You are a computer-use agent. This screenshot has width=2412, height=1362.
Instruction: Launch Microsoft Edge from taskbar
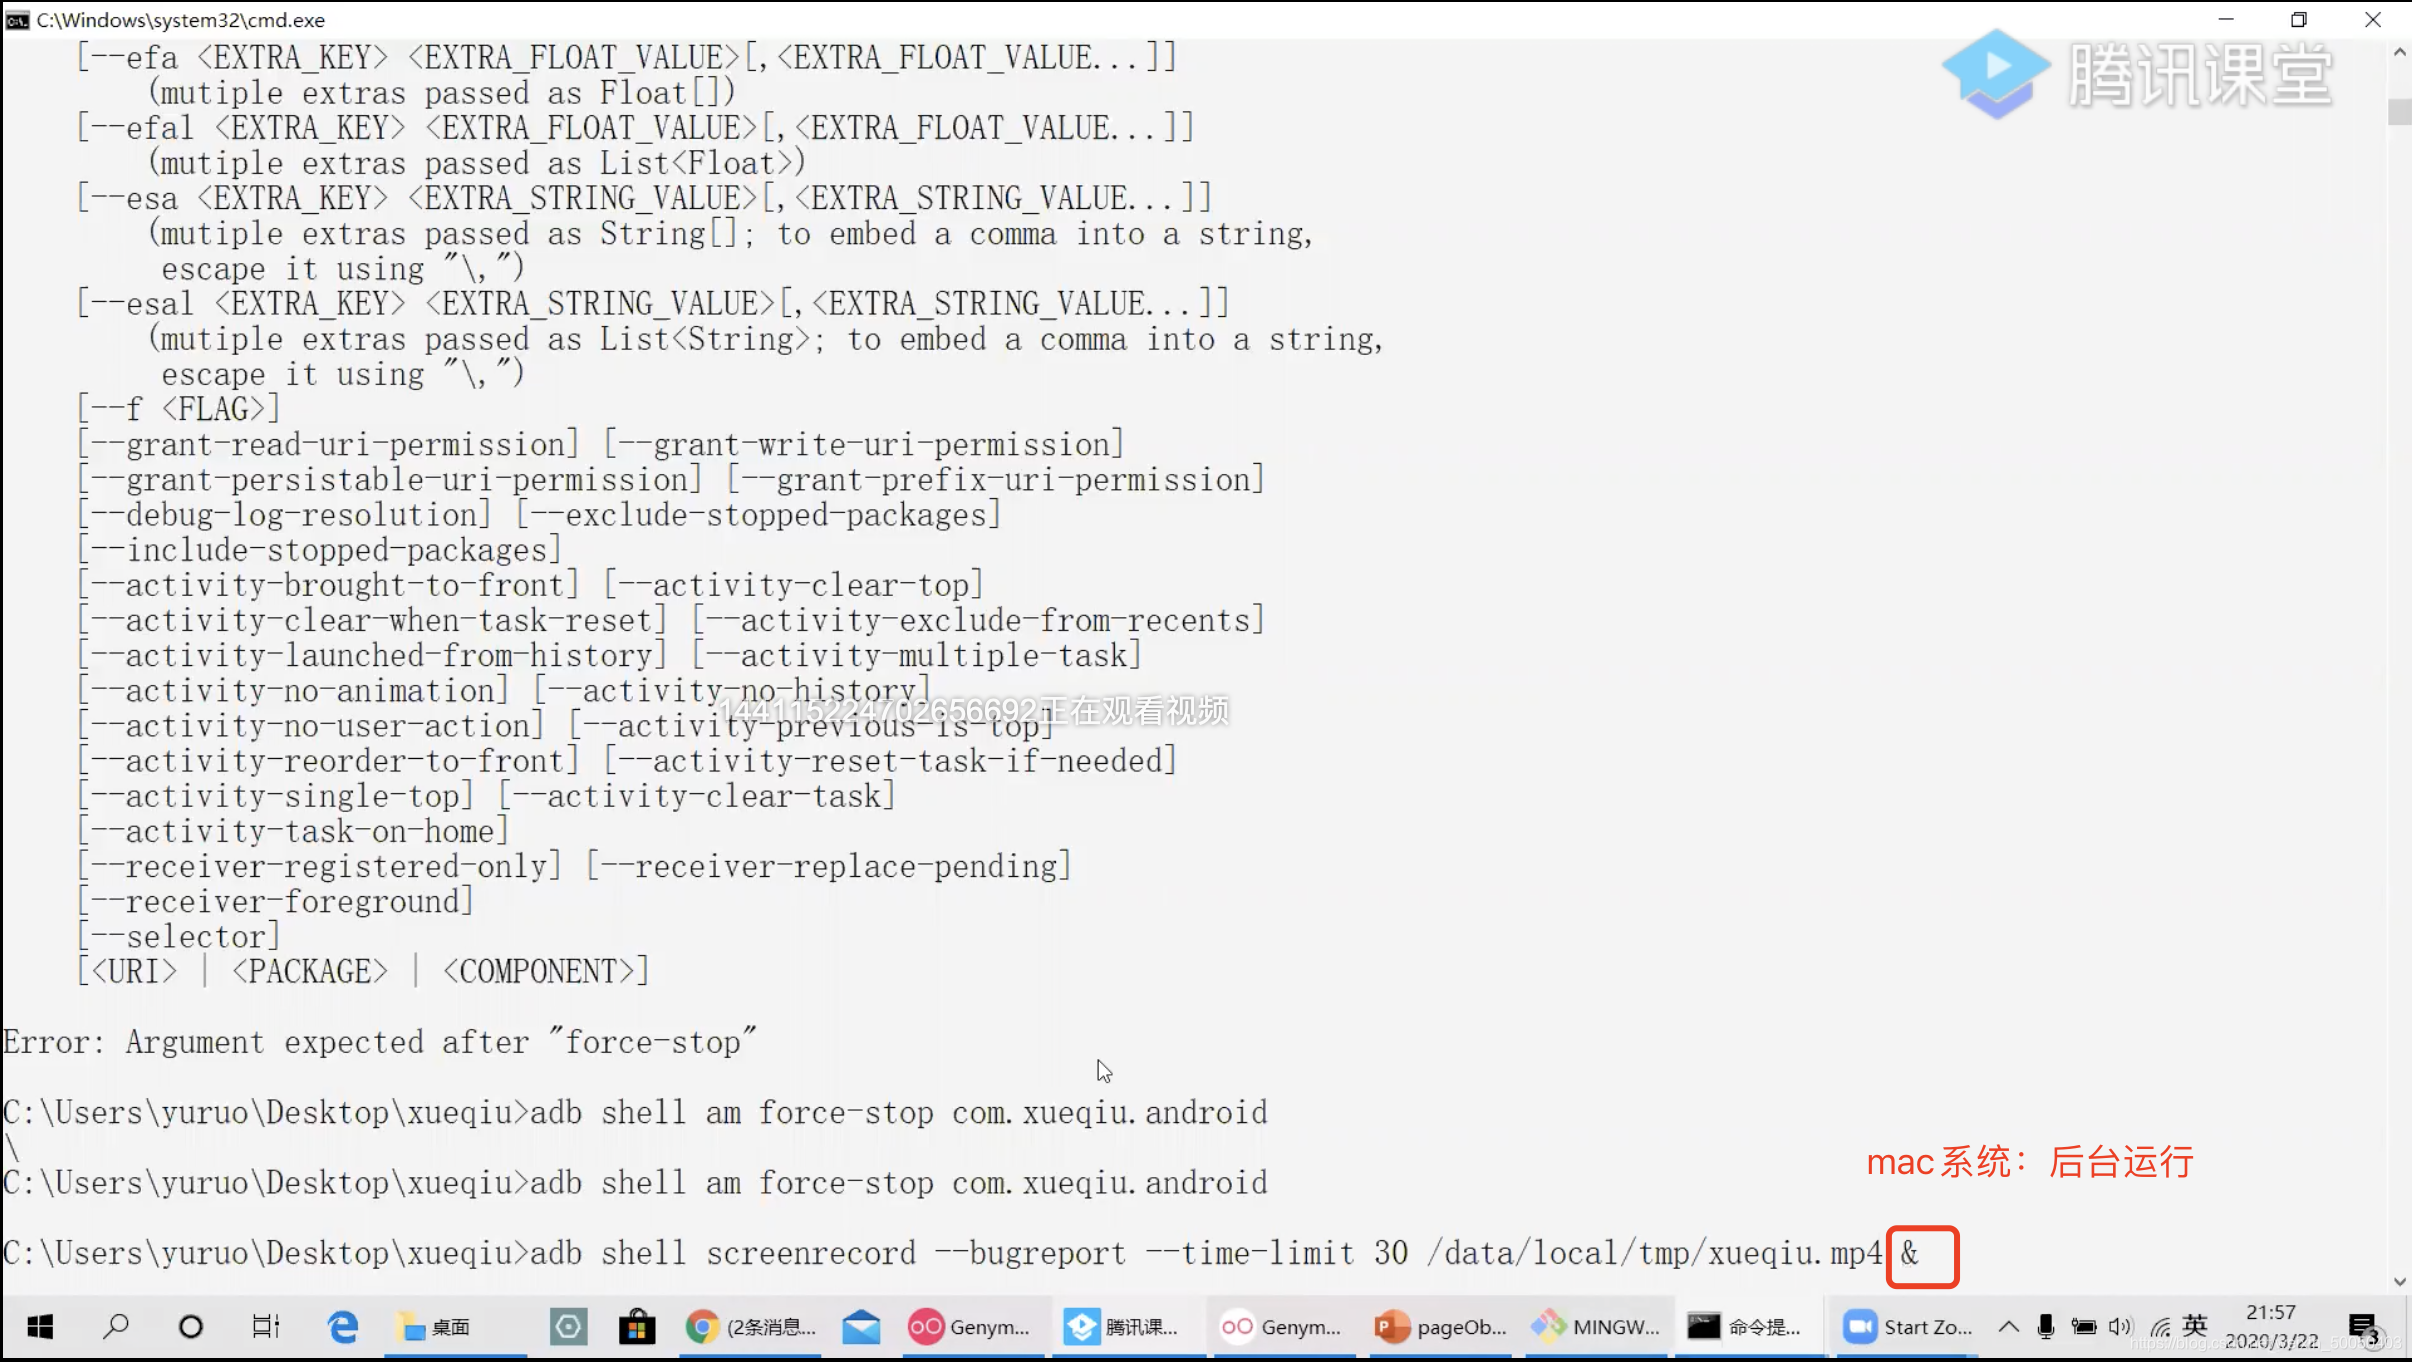(x=343, y=1327)
